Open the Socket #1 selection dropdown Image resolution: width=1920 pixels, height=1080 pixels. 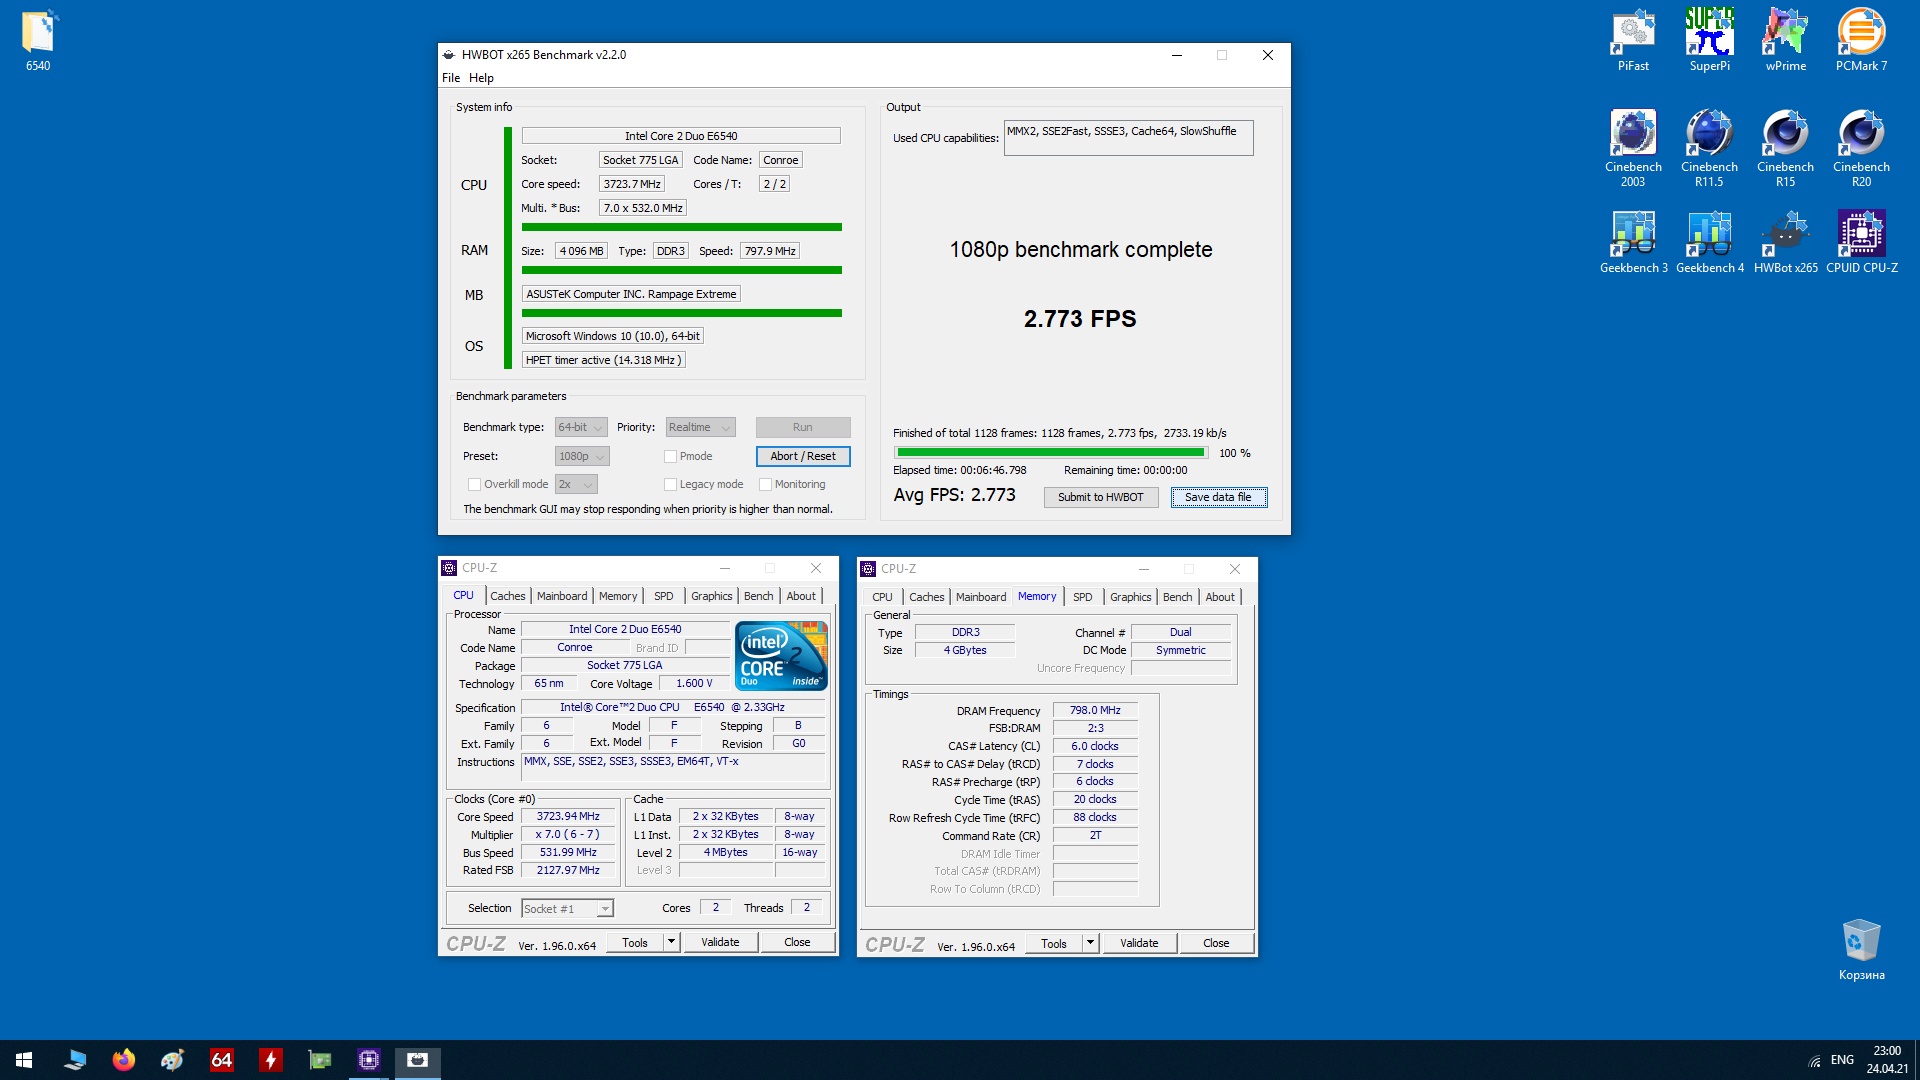567,908
